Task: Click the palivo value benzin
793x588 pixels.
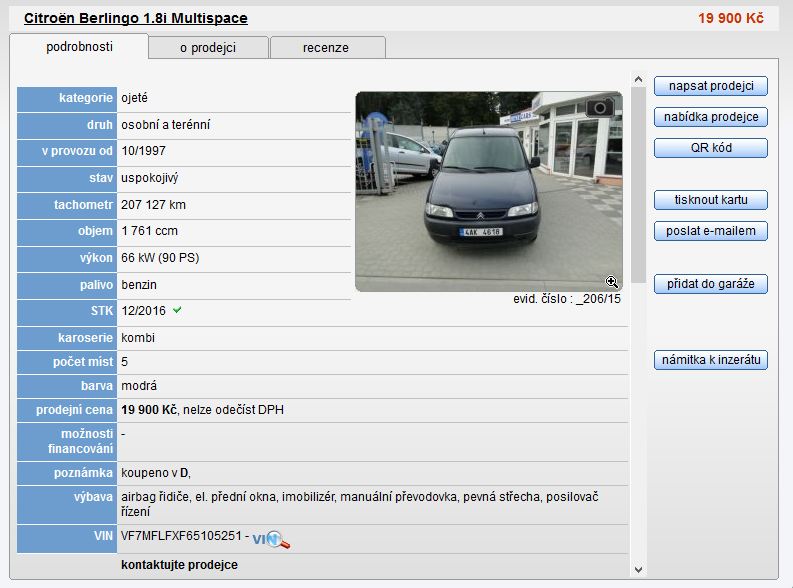Action: [x=139, y=285]
